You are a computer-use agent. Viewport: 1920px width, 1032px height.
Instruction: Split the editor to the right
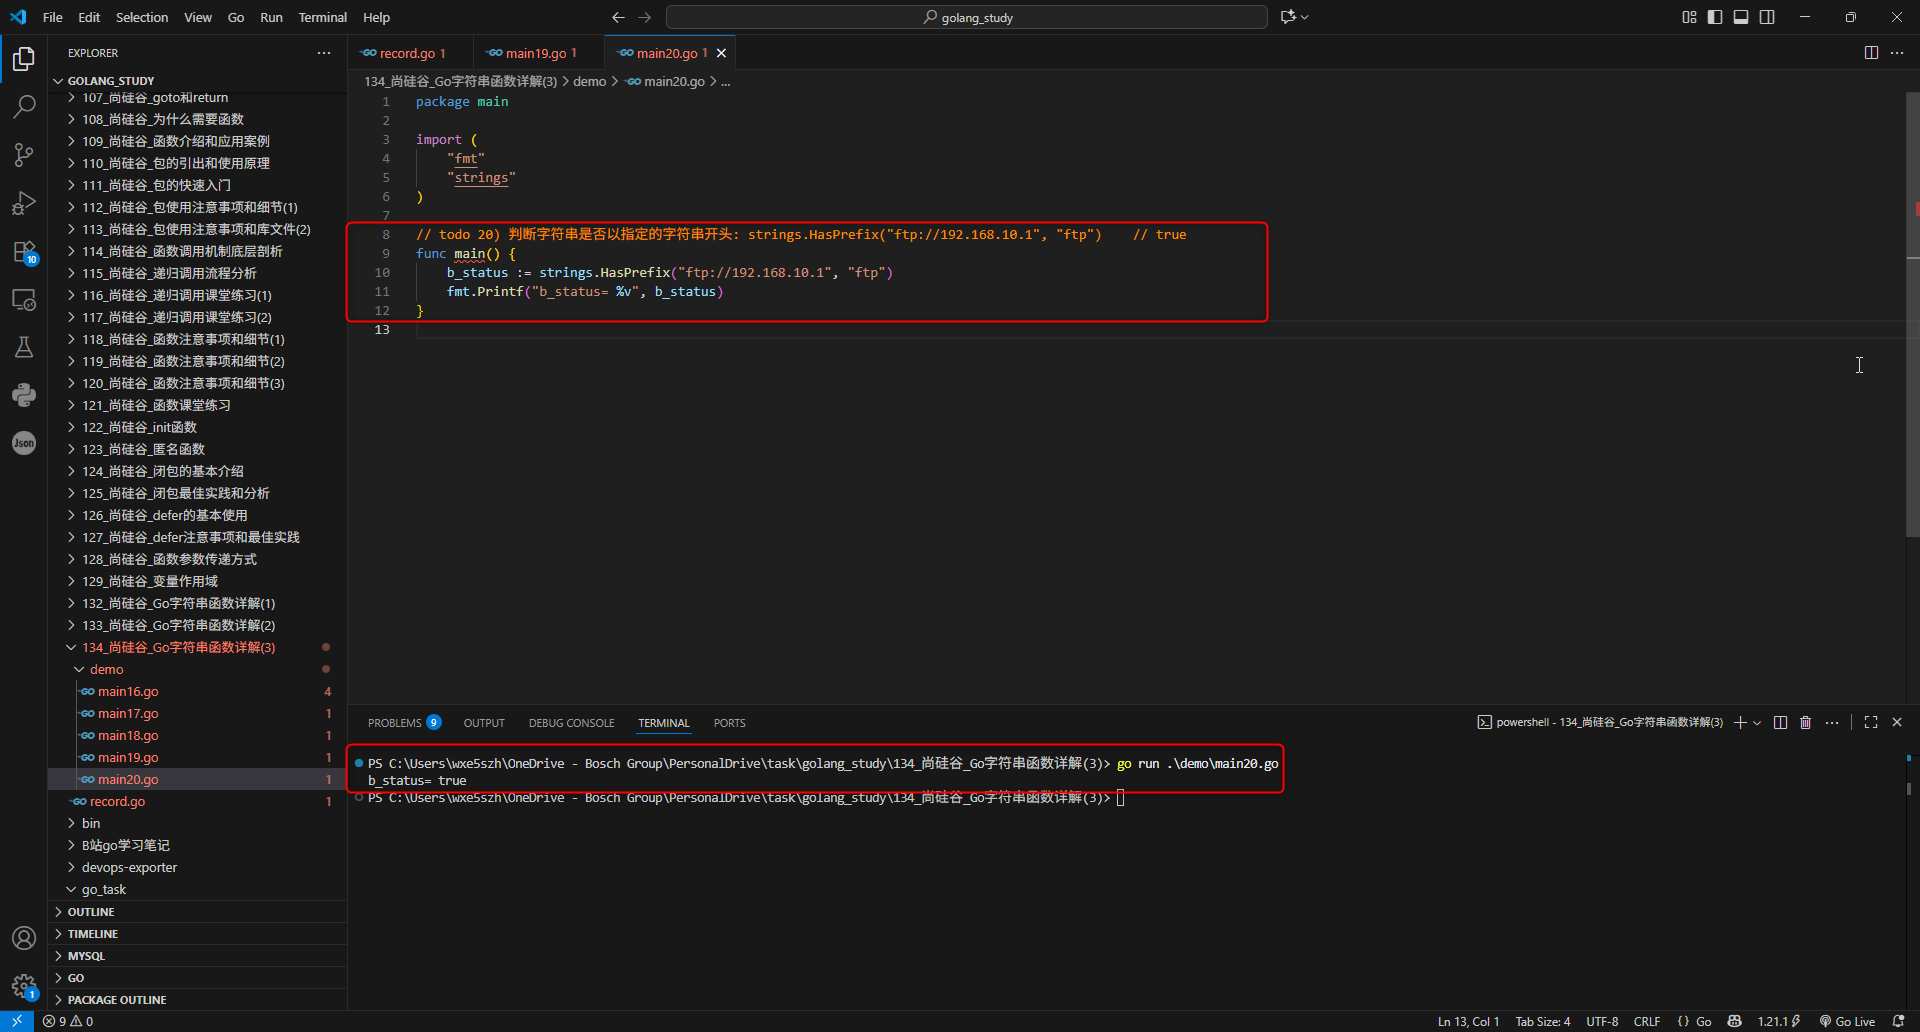(1871, 53)
